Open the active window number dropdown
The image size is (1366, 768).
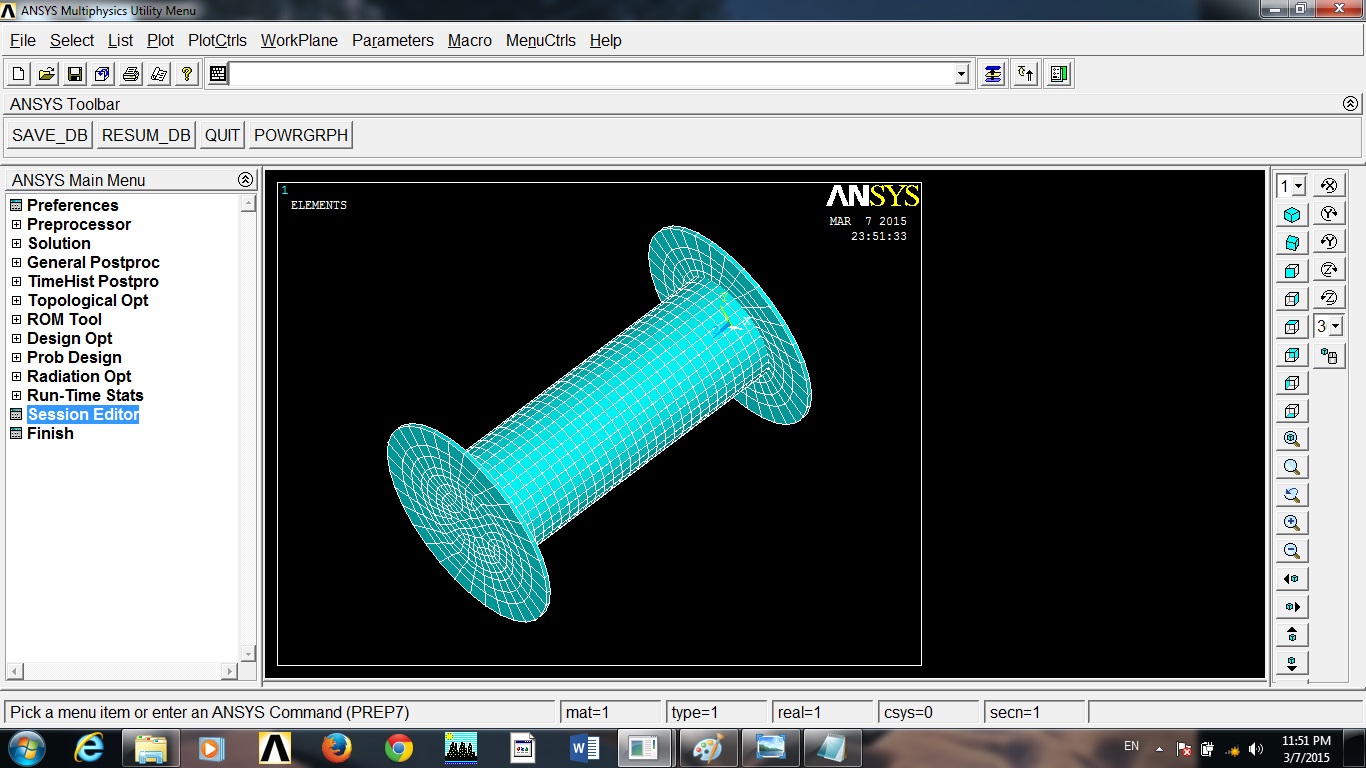[1298, 187]
